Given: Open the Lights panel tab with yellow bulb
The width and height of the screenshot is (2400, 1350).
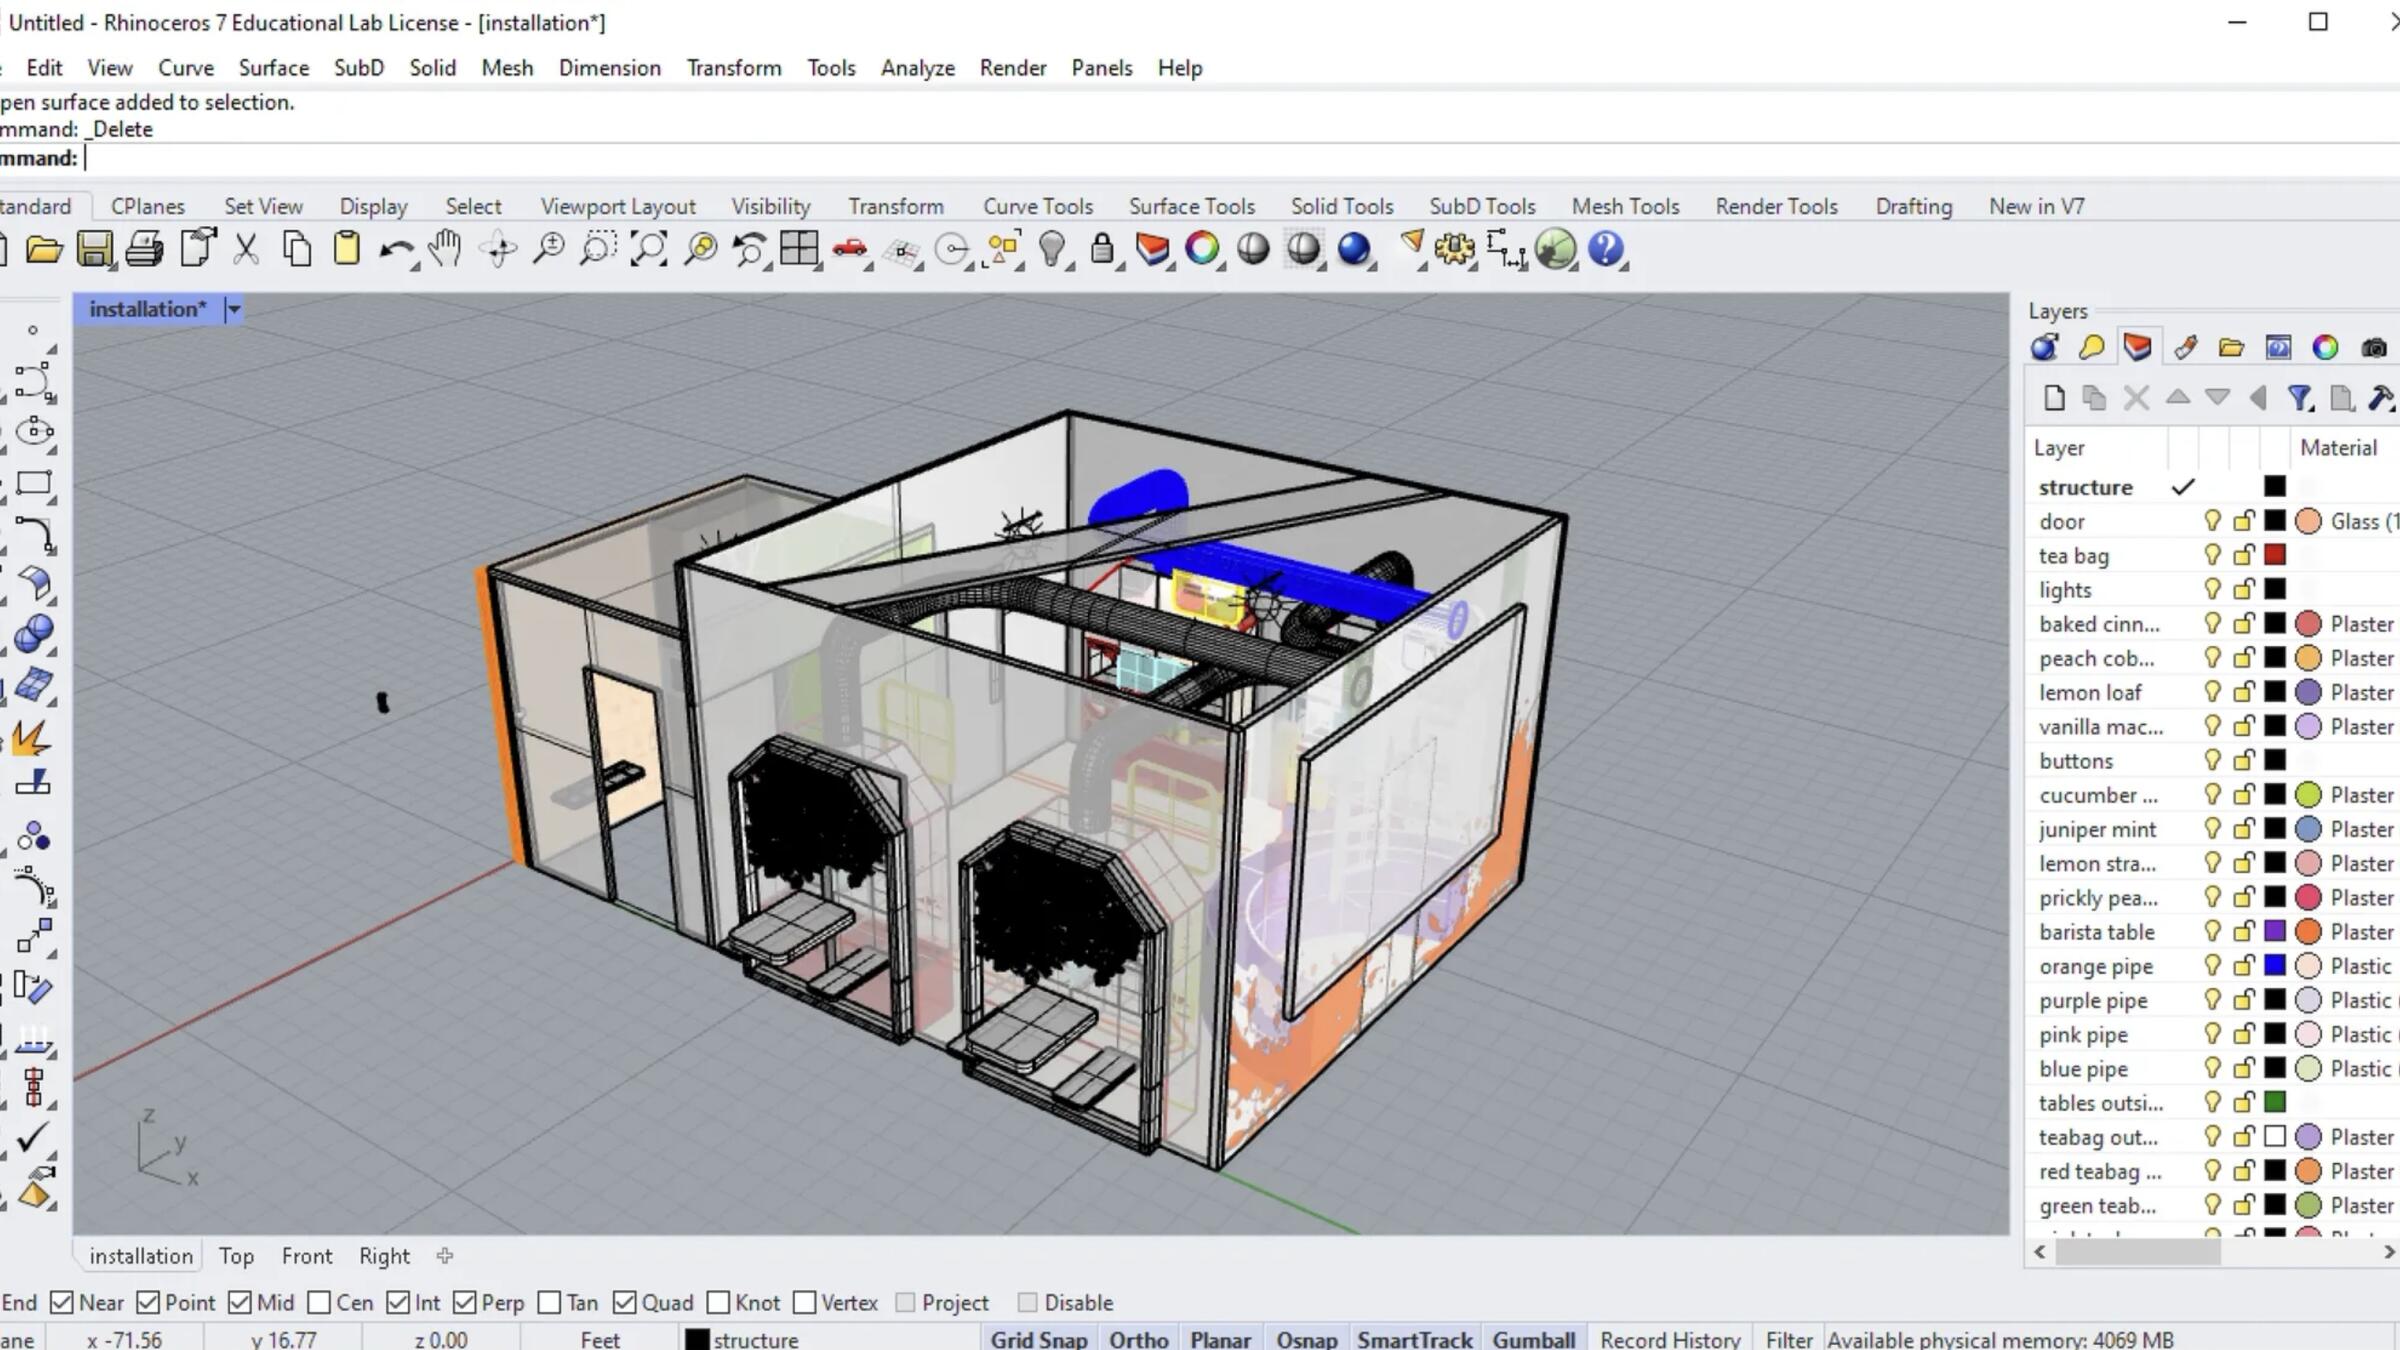Looking at the screenshot, I should coord(2091,347).
